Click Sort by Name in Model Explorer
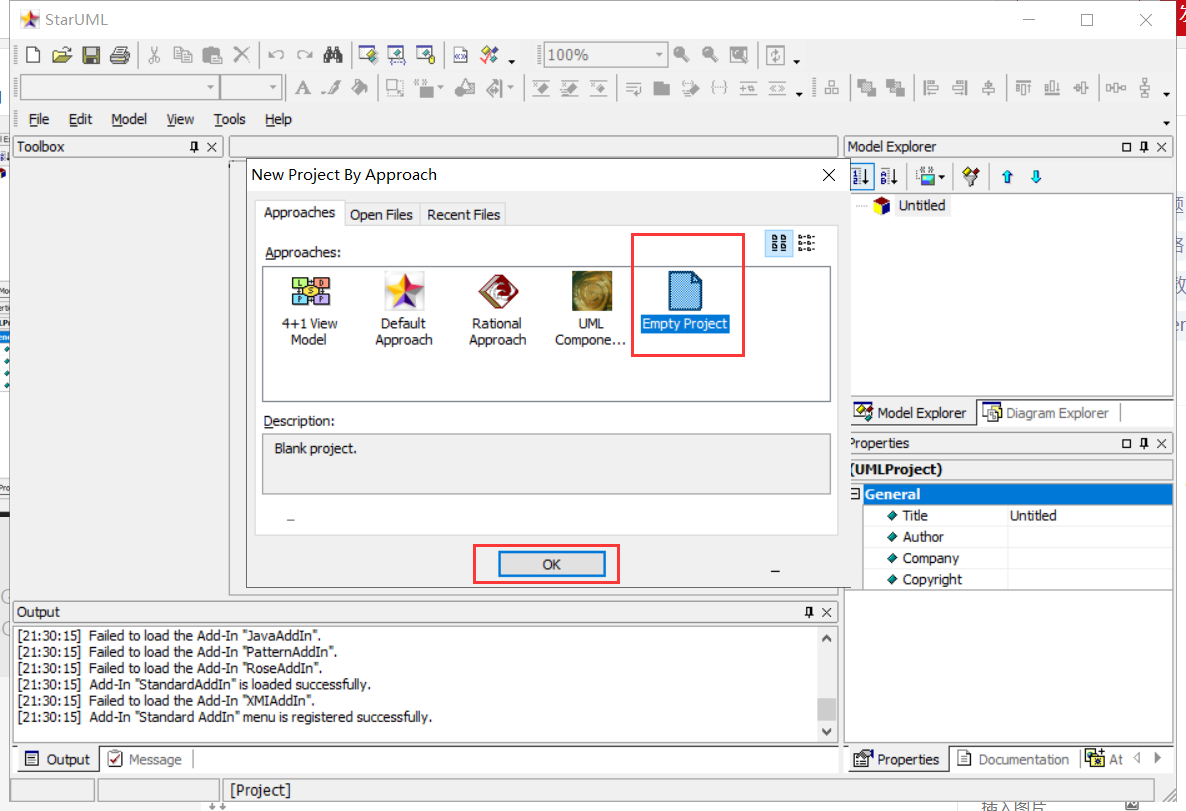 pyautogui.click(x=890, y=177)
